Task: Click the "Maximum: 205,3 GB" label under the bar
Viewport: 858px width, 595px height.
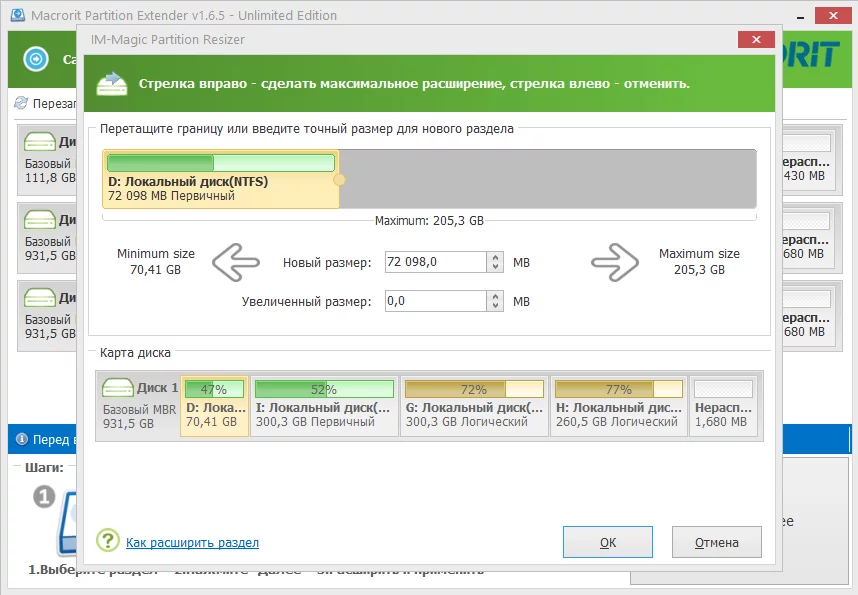Action: coord(430,221)
